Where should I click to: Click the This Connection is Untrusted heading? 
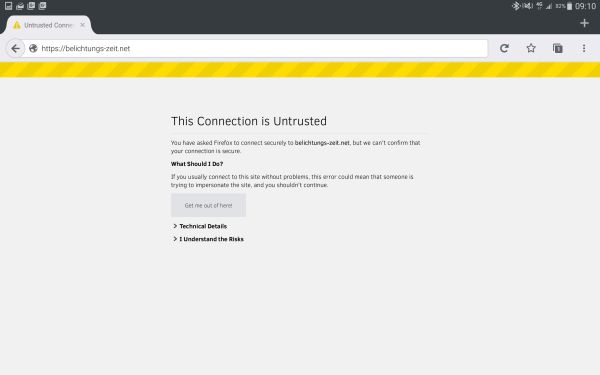[x=249, y=121]
